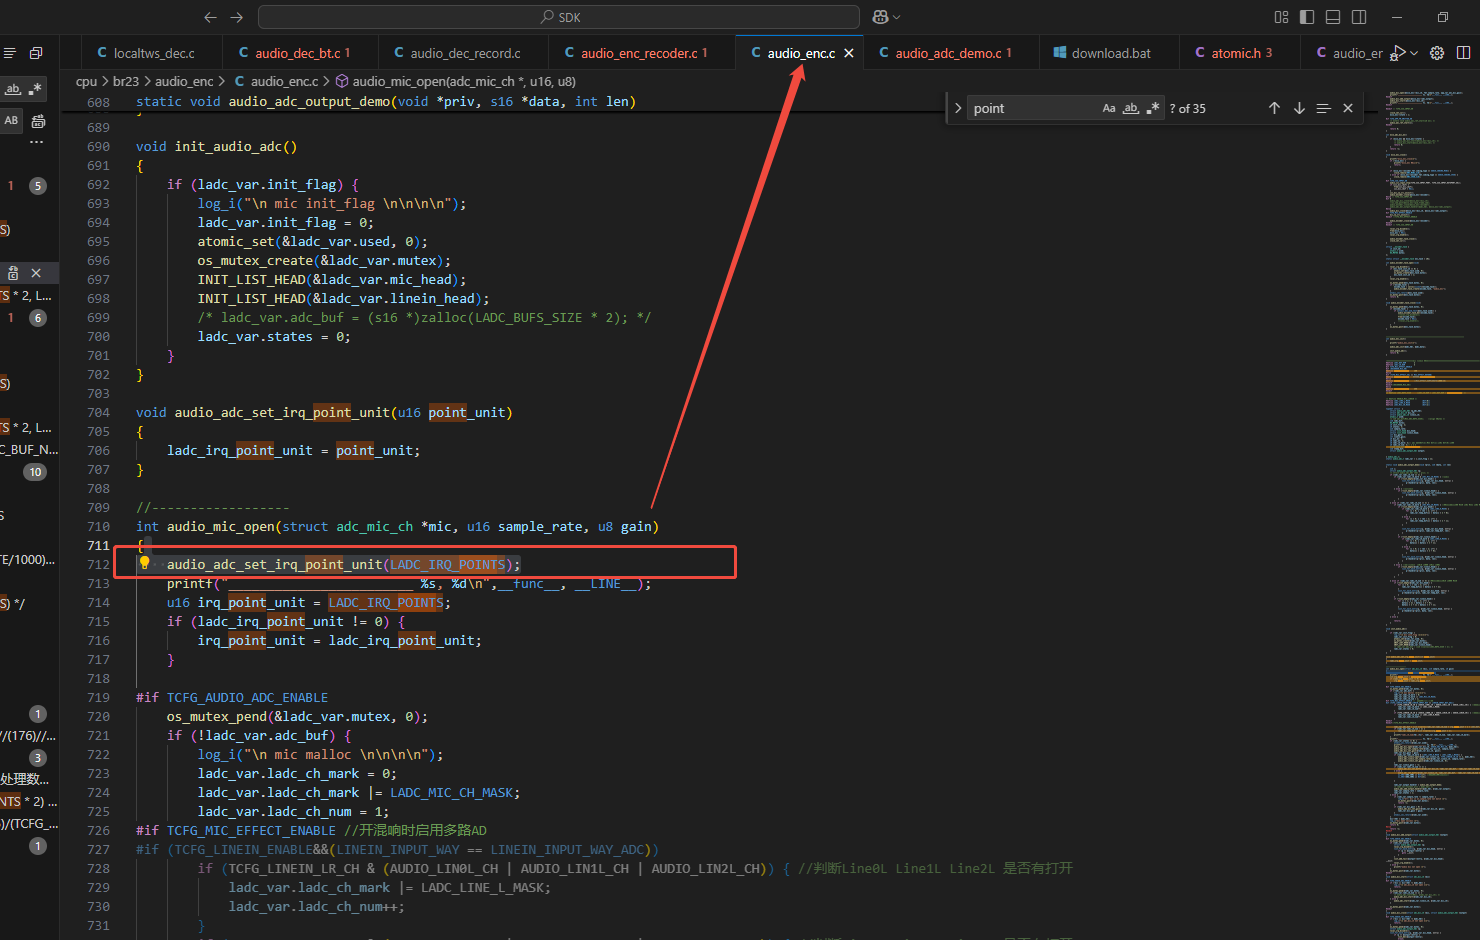Image resolution: width=1480 pixels, height=940 pixels.
Task: Click the search view list icon
Action: tap(9, 53)
